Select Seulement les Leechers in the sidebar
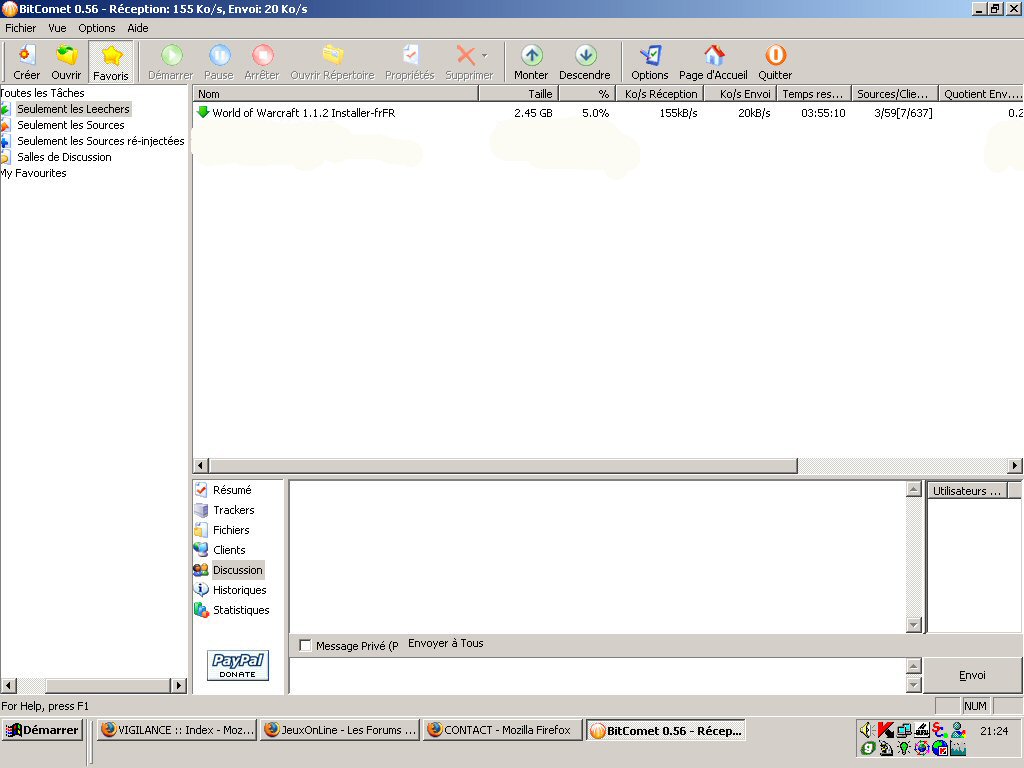 pos(73,109)
